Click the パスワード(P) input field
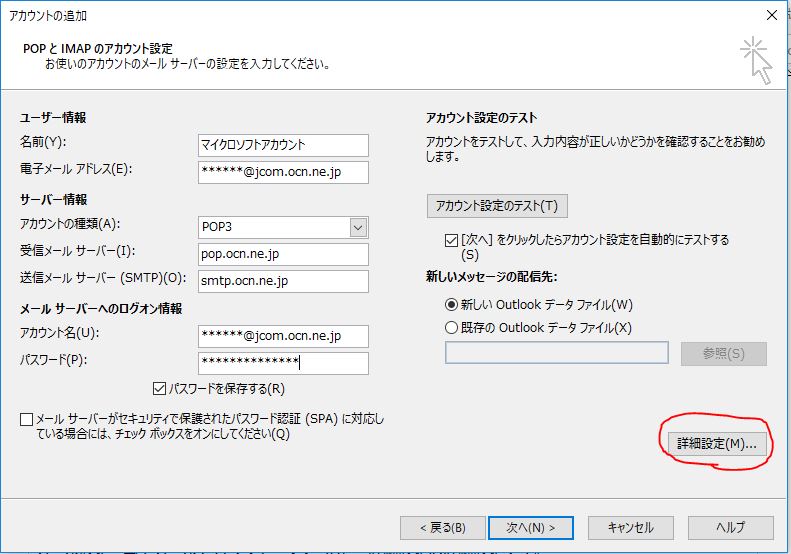The height and width of the screenshot is (554, 791). point(283,363)
